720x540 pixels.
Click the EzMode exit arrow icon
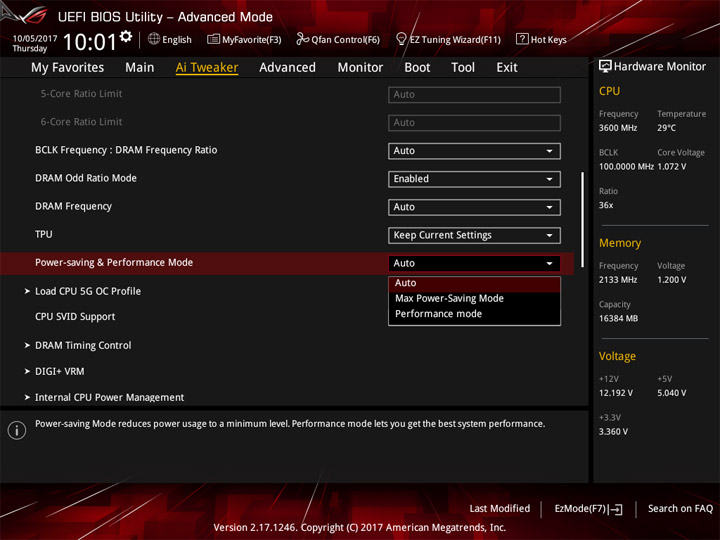[x=616, y=509]
